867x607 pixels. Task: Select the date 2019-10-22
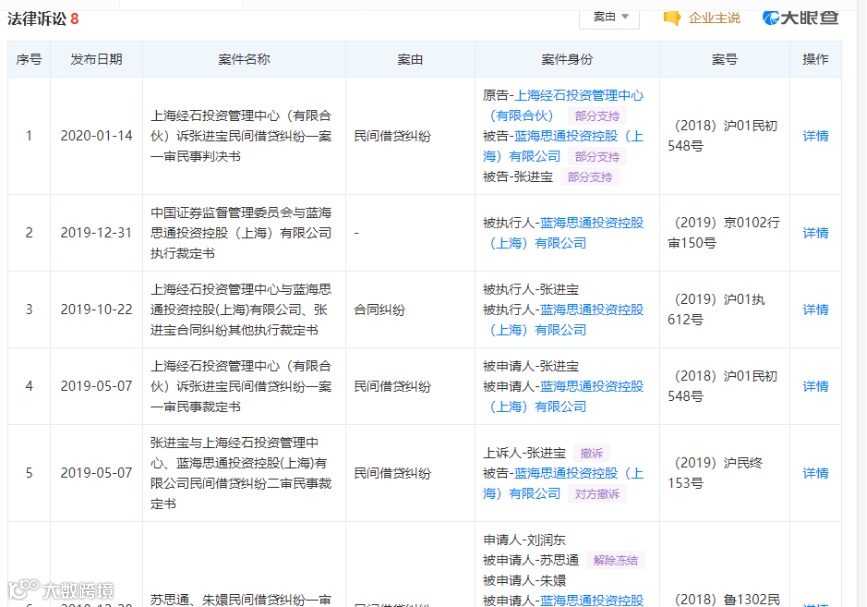(x=96, y=310)
